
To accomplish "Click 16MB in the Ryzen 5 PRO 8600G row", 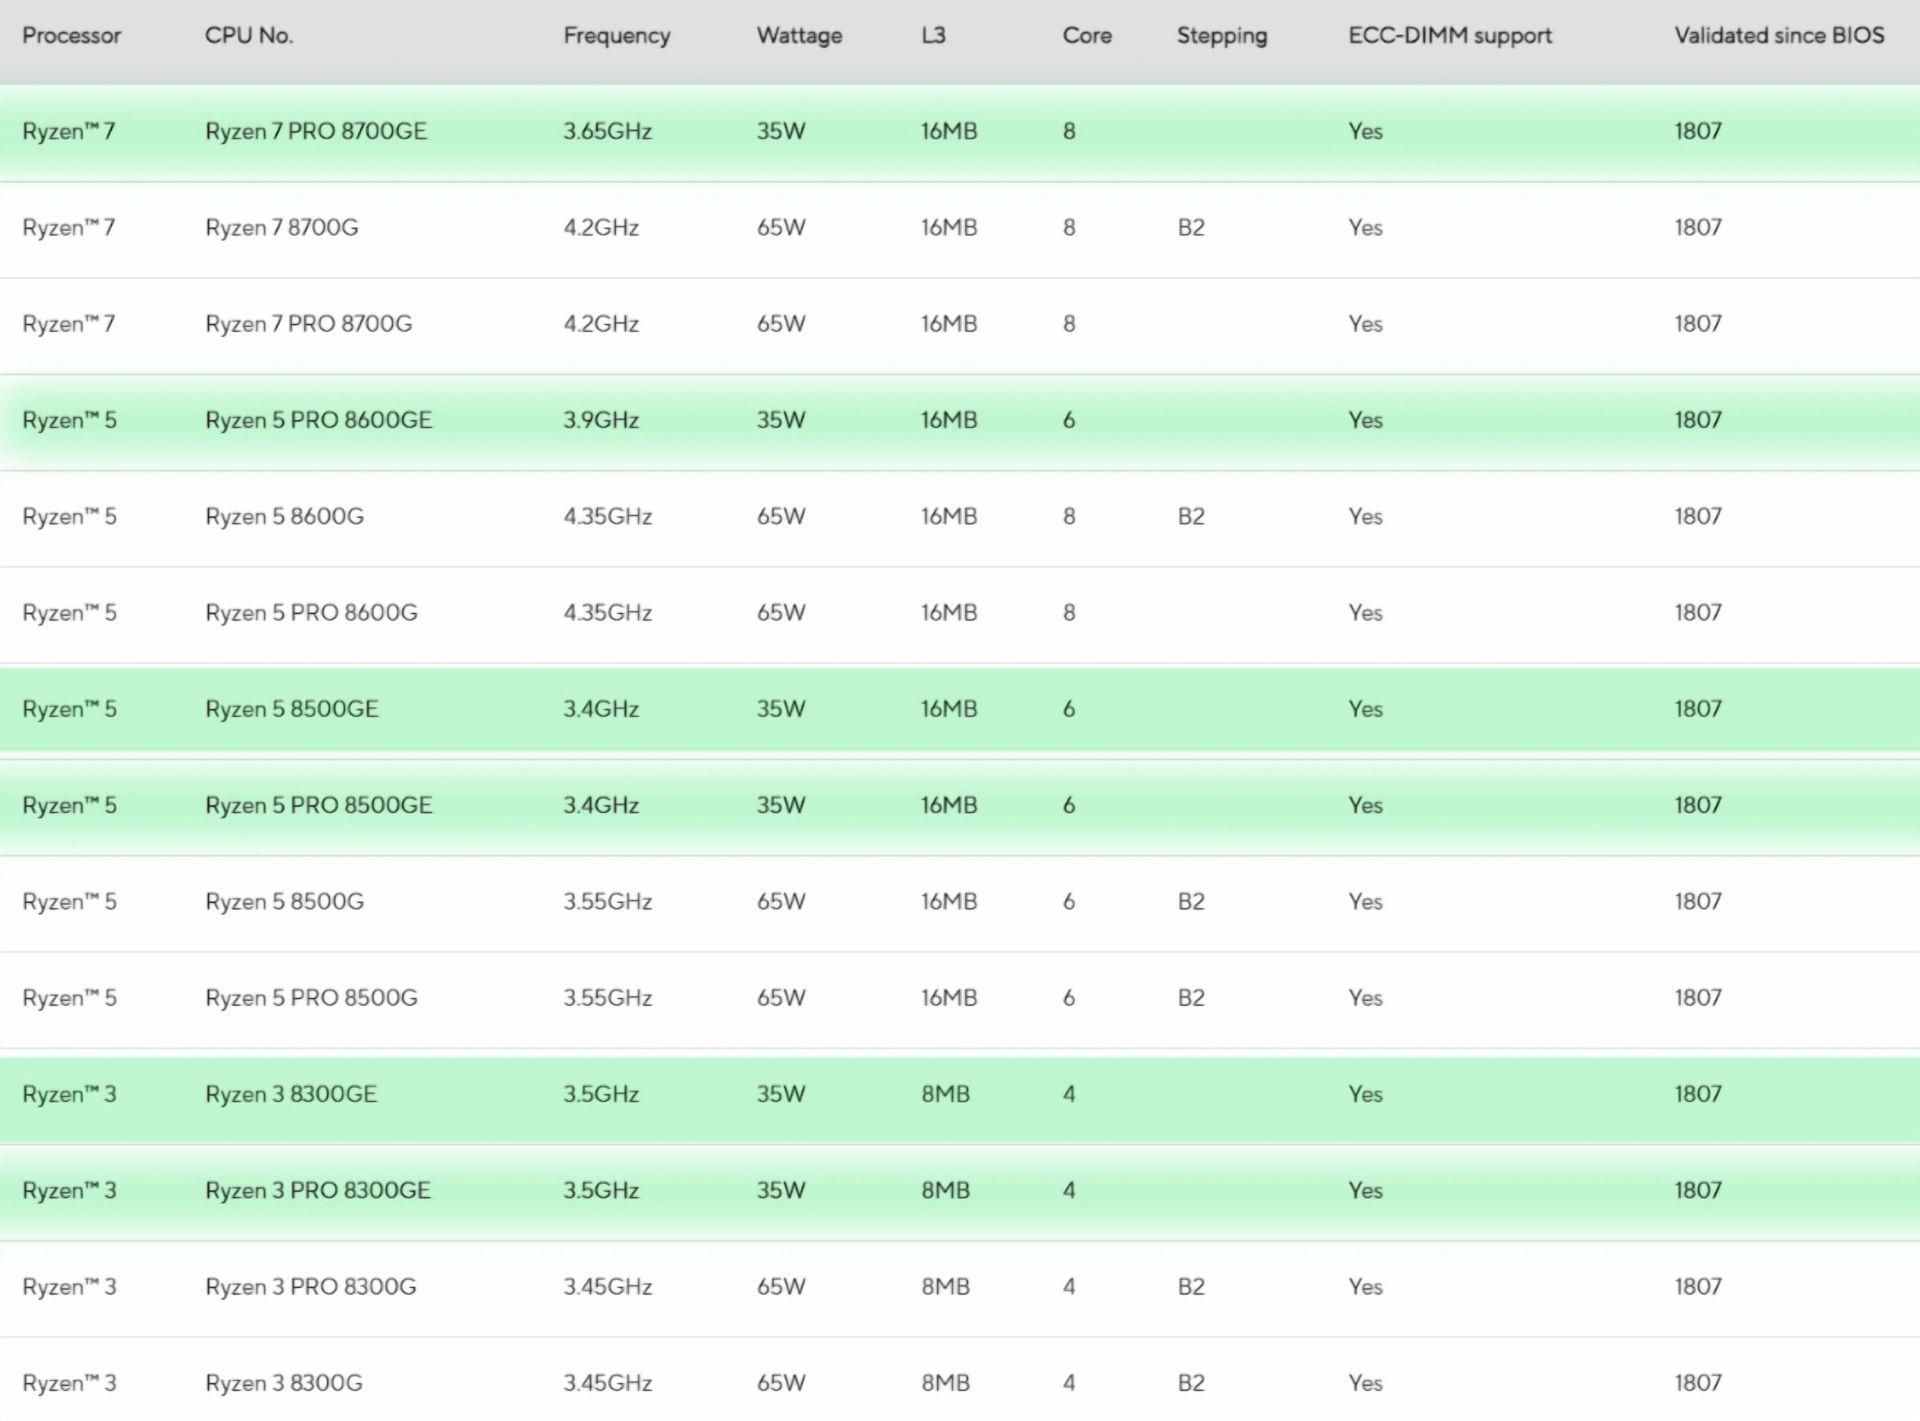I will pos(949,613).
